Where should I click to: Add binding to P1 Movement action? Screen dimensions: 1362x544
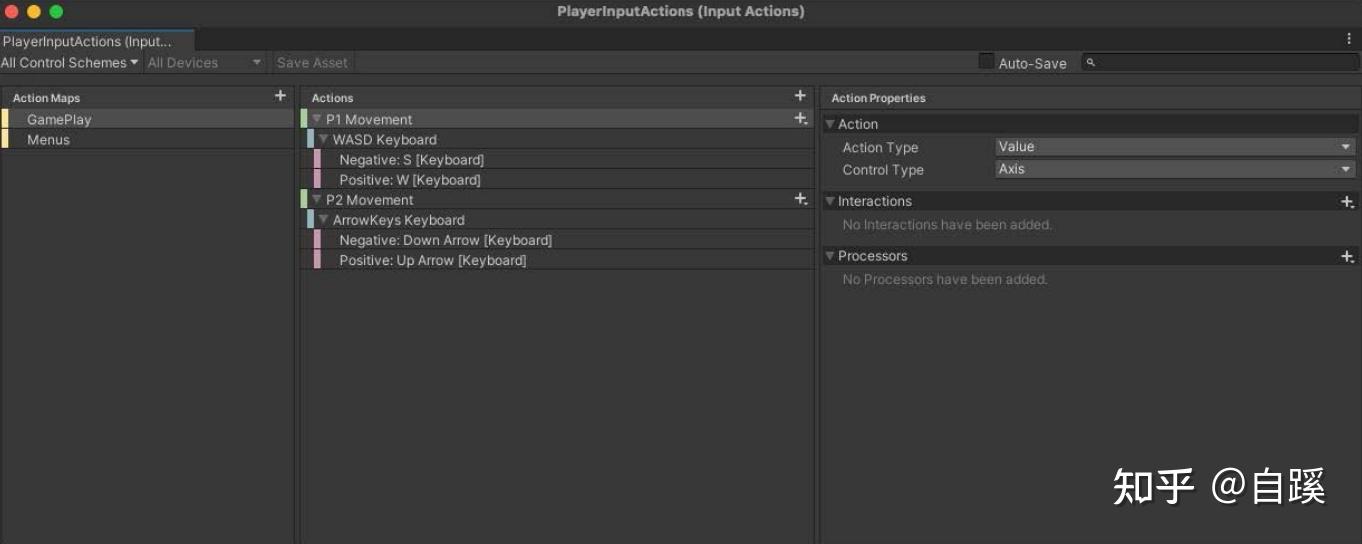(x=801, y=119)
